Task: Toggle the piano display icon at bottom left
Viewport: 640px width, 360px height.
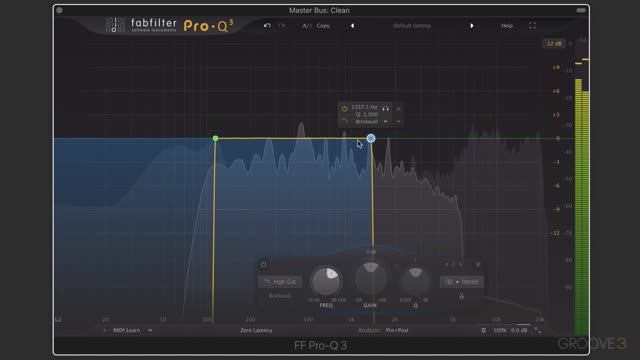Action: [58, 320]
